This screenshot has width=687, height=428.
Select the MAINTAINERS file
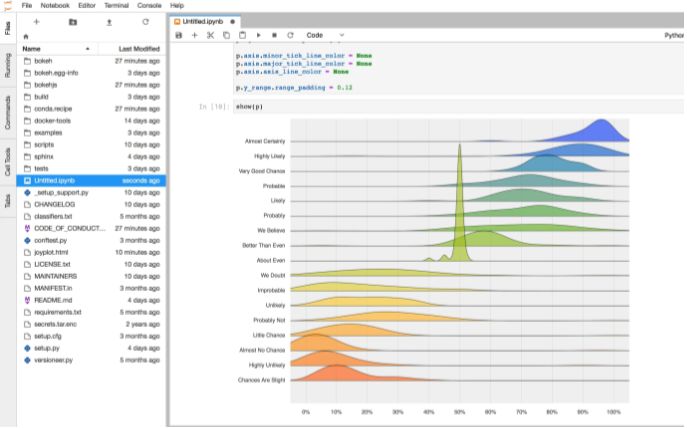[91, 276]
